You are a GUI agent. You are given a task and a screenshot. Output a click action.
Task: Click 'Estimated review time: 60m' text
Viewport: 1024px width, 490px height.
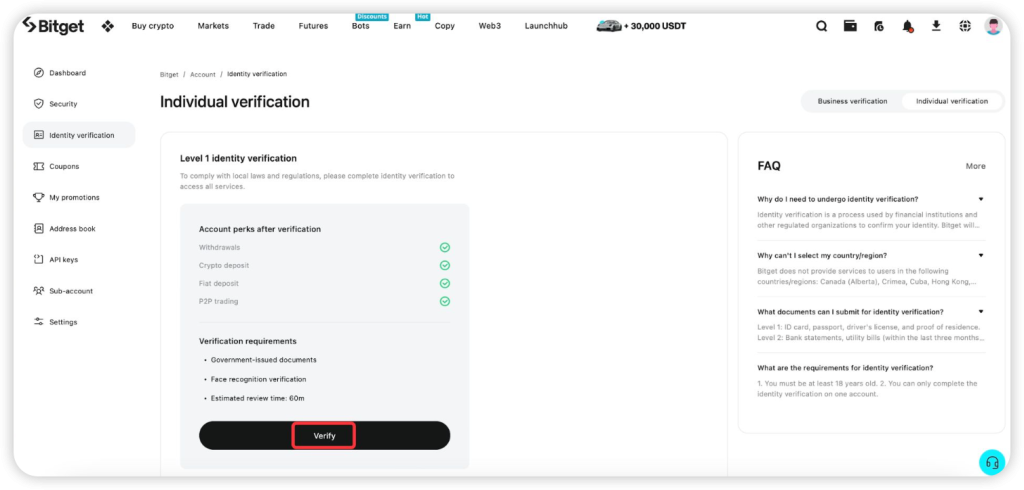coord(257,398)
